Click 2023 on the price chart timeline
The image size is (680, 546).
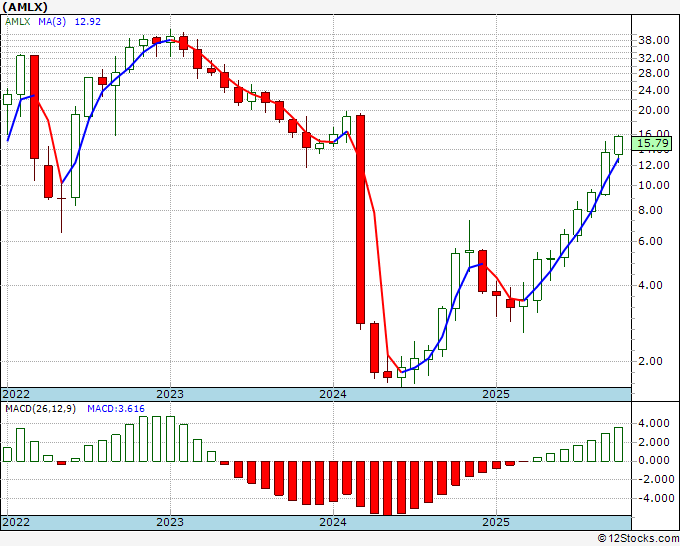tap(170, 394)
